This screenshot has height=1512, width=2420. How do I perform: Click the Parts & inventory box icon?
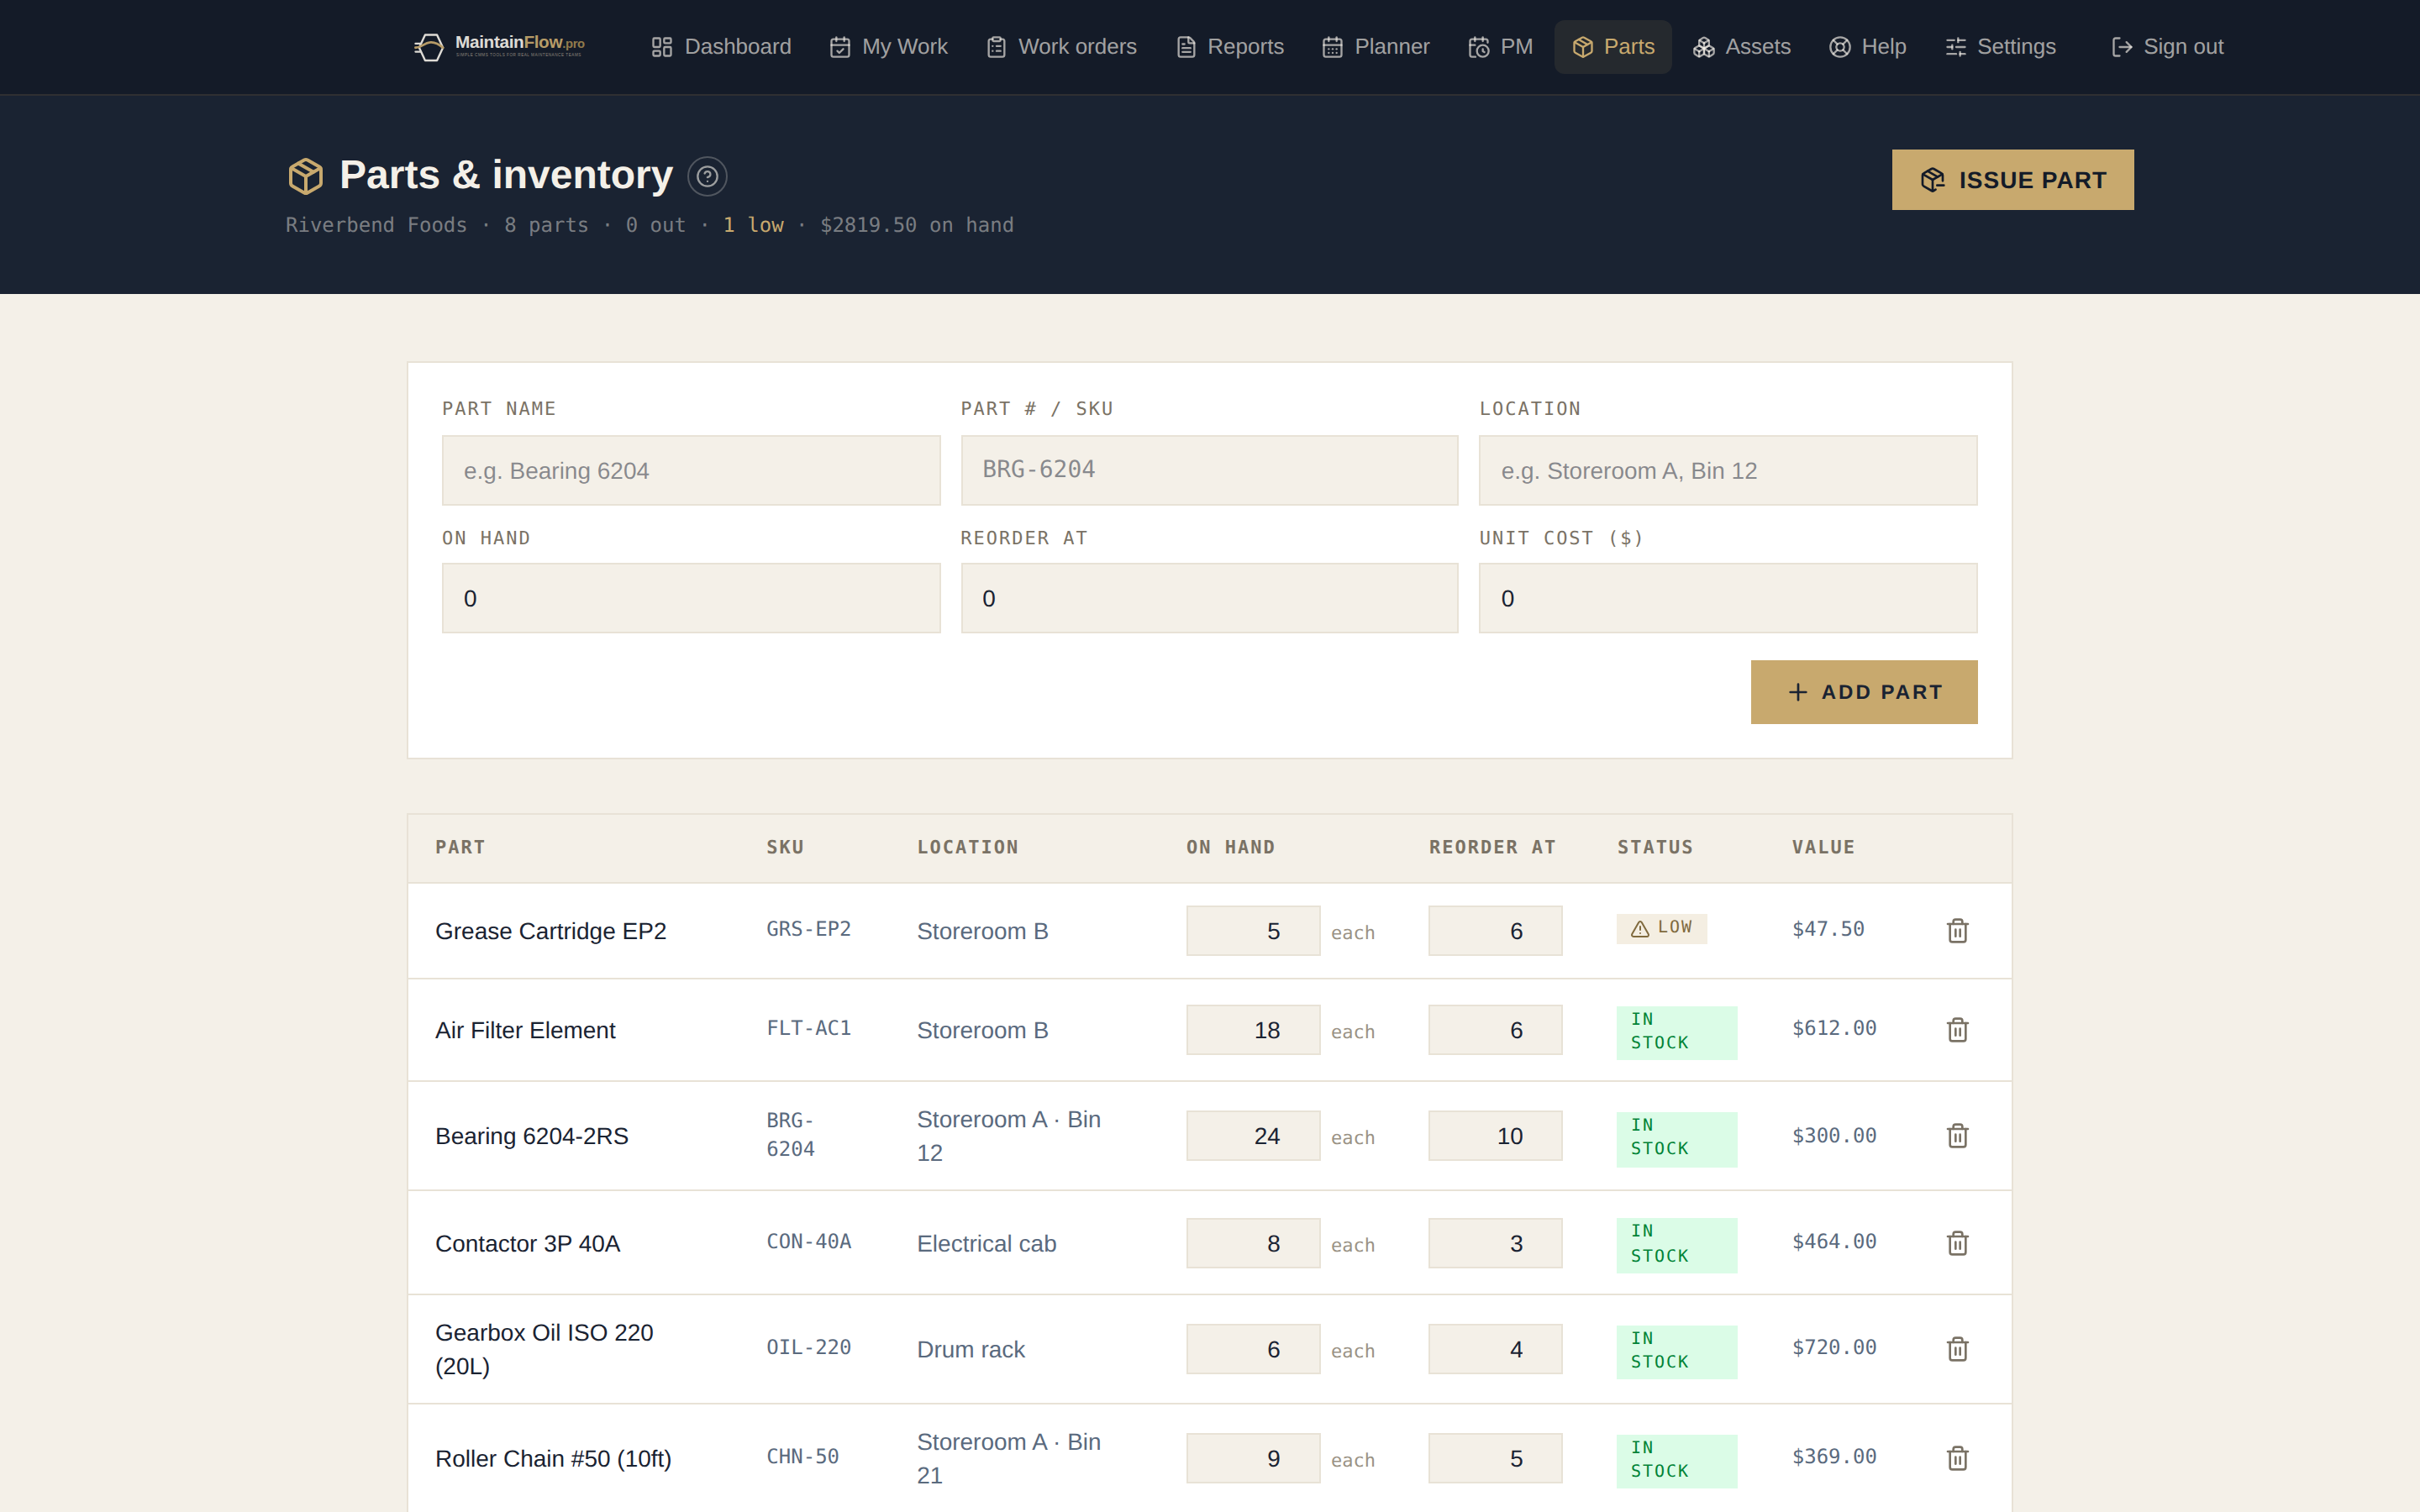306,176
